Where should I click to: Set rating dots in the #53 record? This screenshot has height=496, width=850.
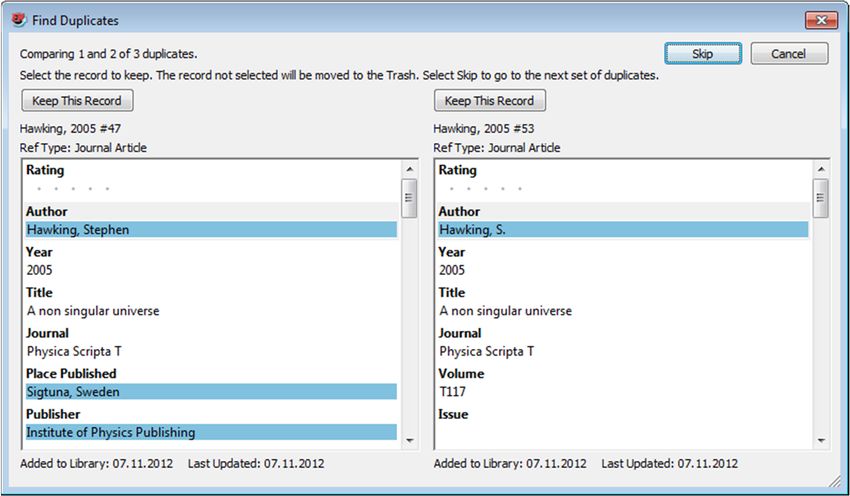pyautogui.click(x=486, y=189)
